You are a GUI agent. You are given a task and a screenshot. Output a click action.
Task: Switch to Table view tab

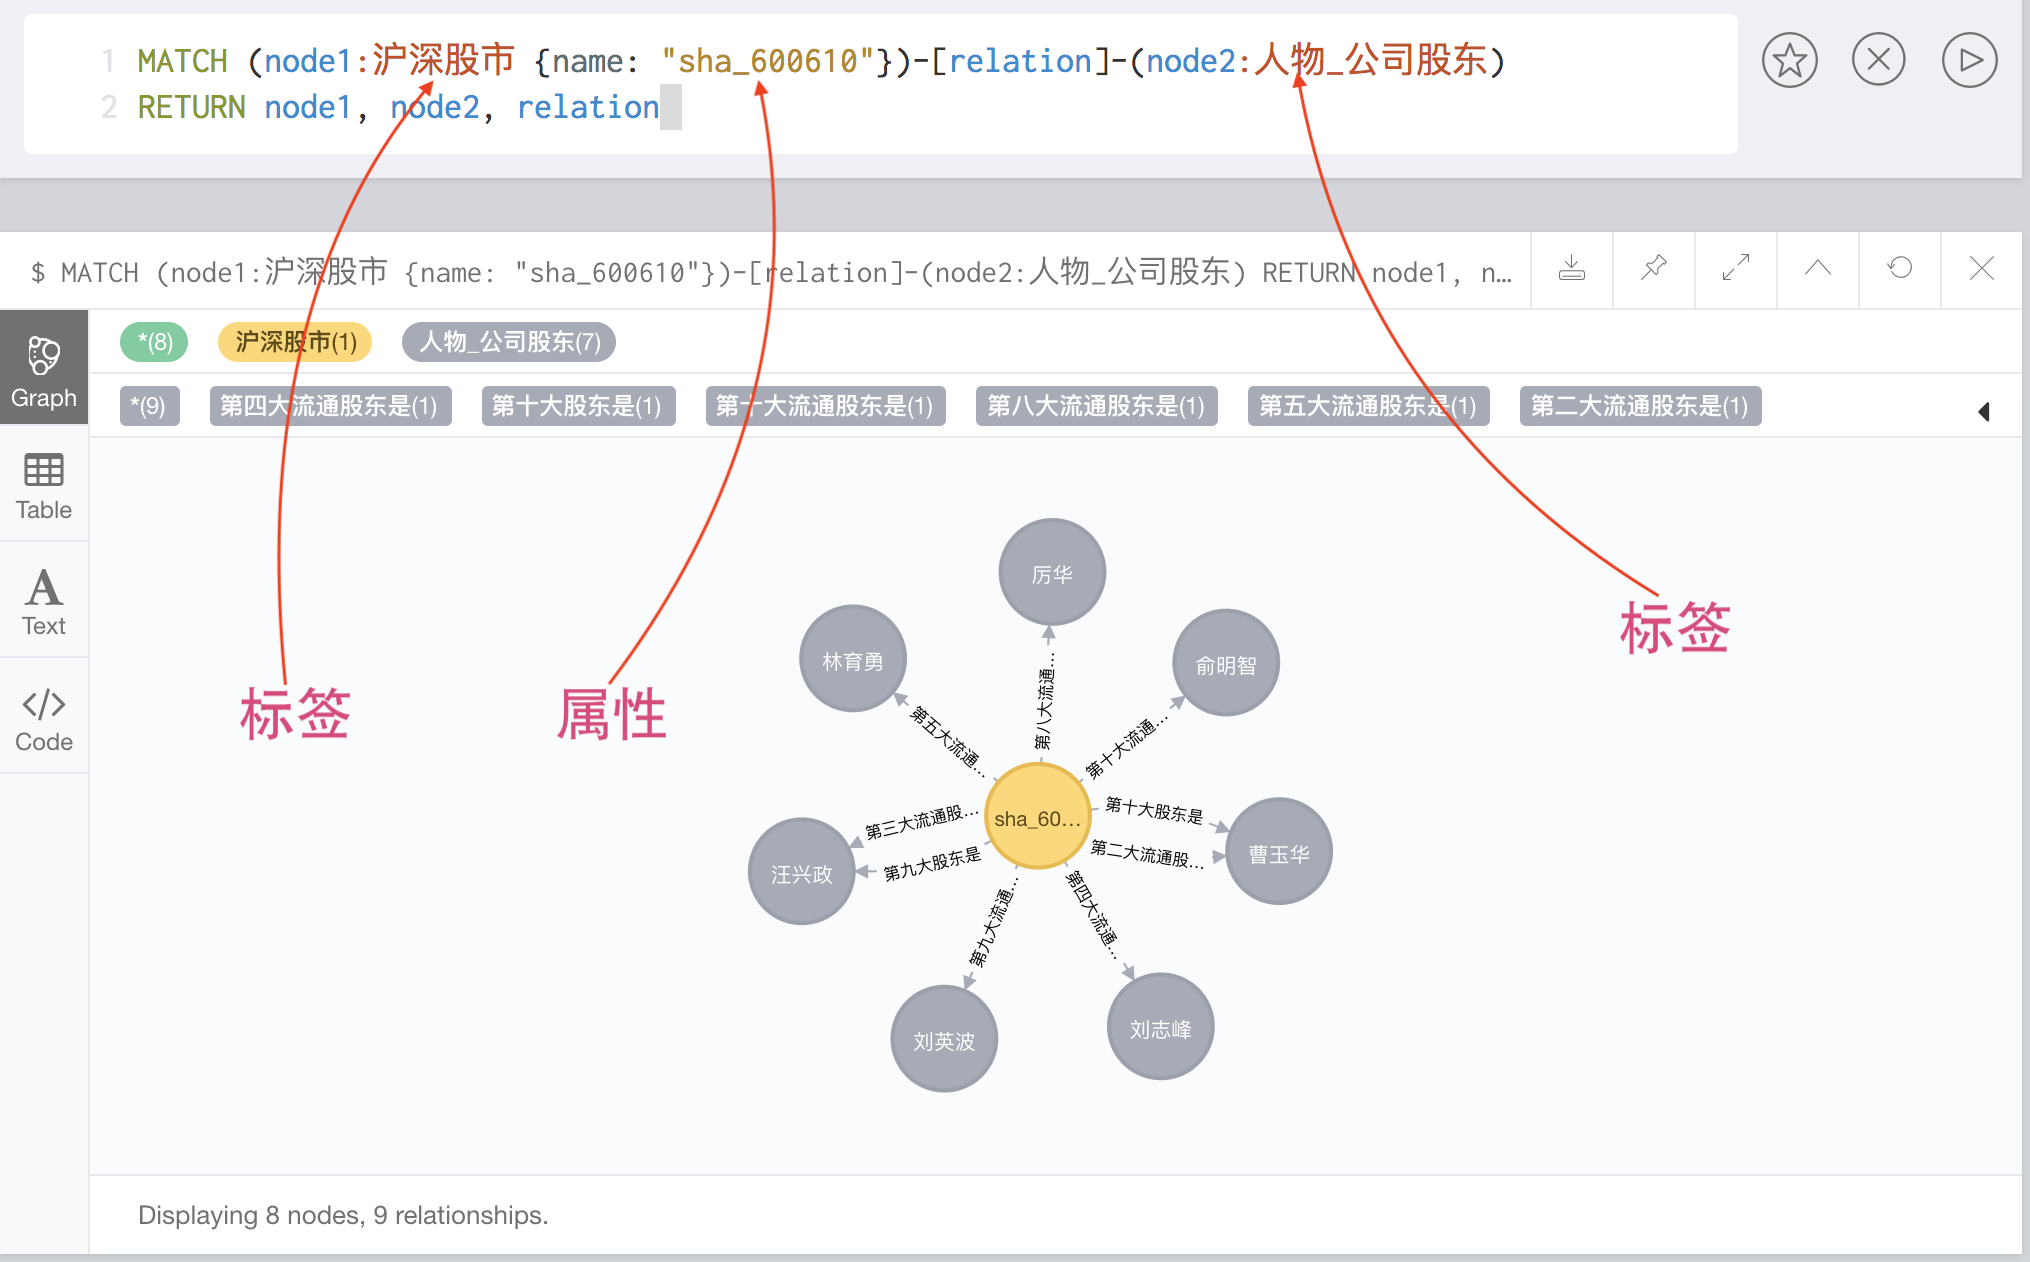pos(44,485)
